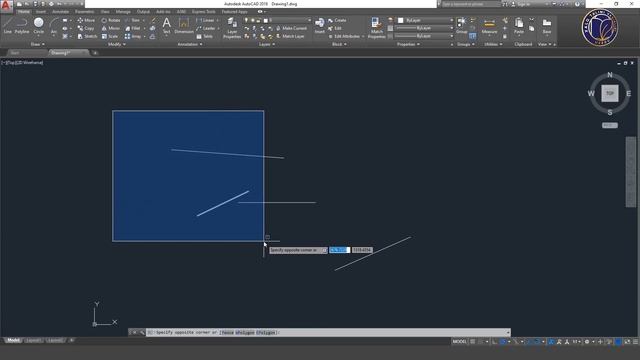This screenshot has height=360, width=640.
Task: Open status bar customization menu
Action: tap(636, 342)
